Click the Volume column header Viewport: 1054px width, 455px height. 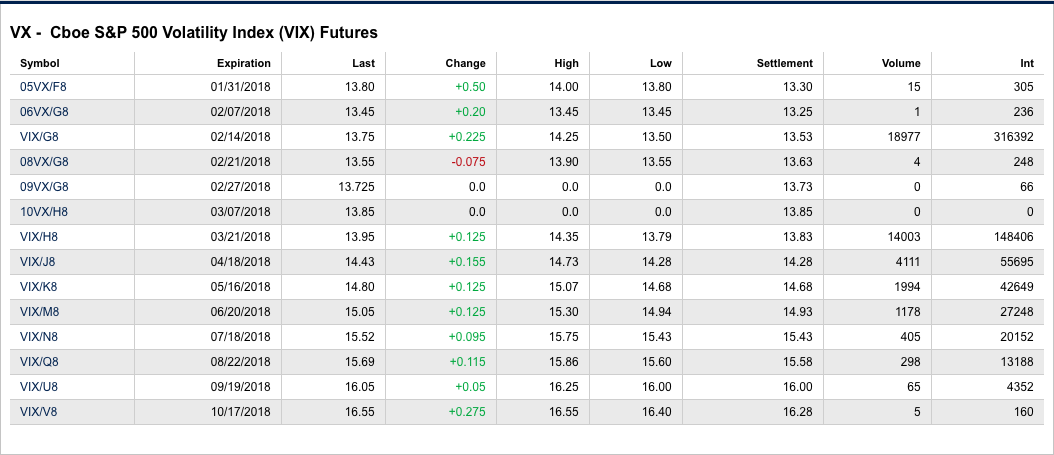pos(900,63)
